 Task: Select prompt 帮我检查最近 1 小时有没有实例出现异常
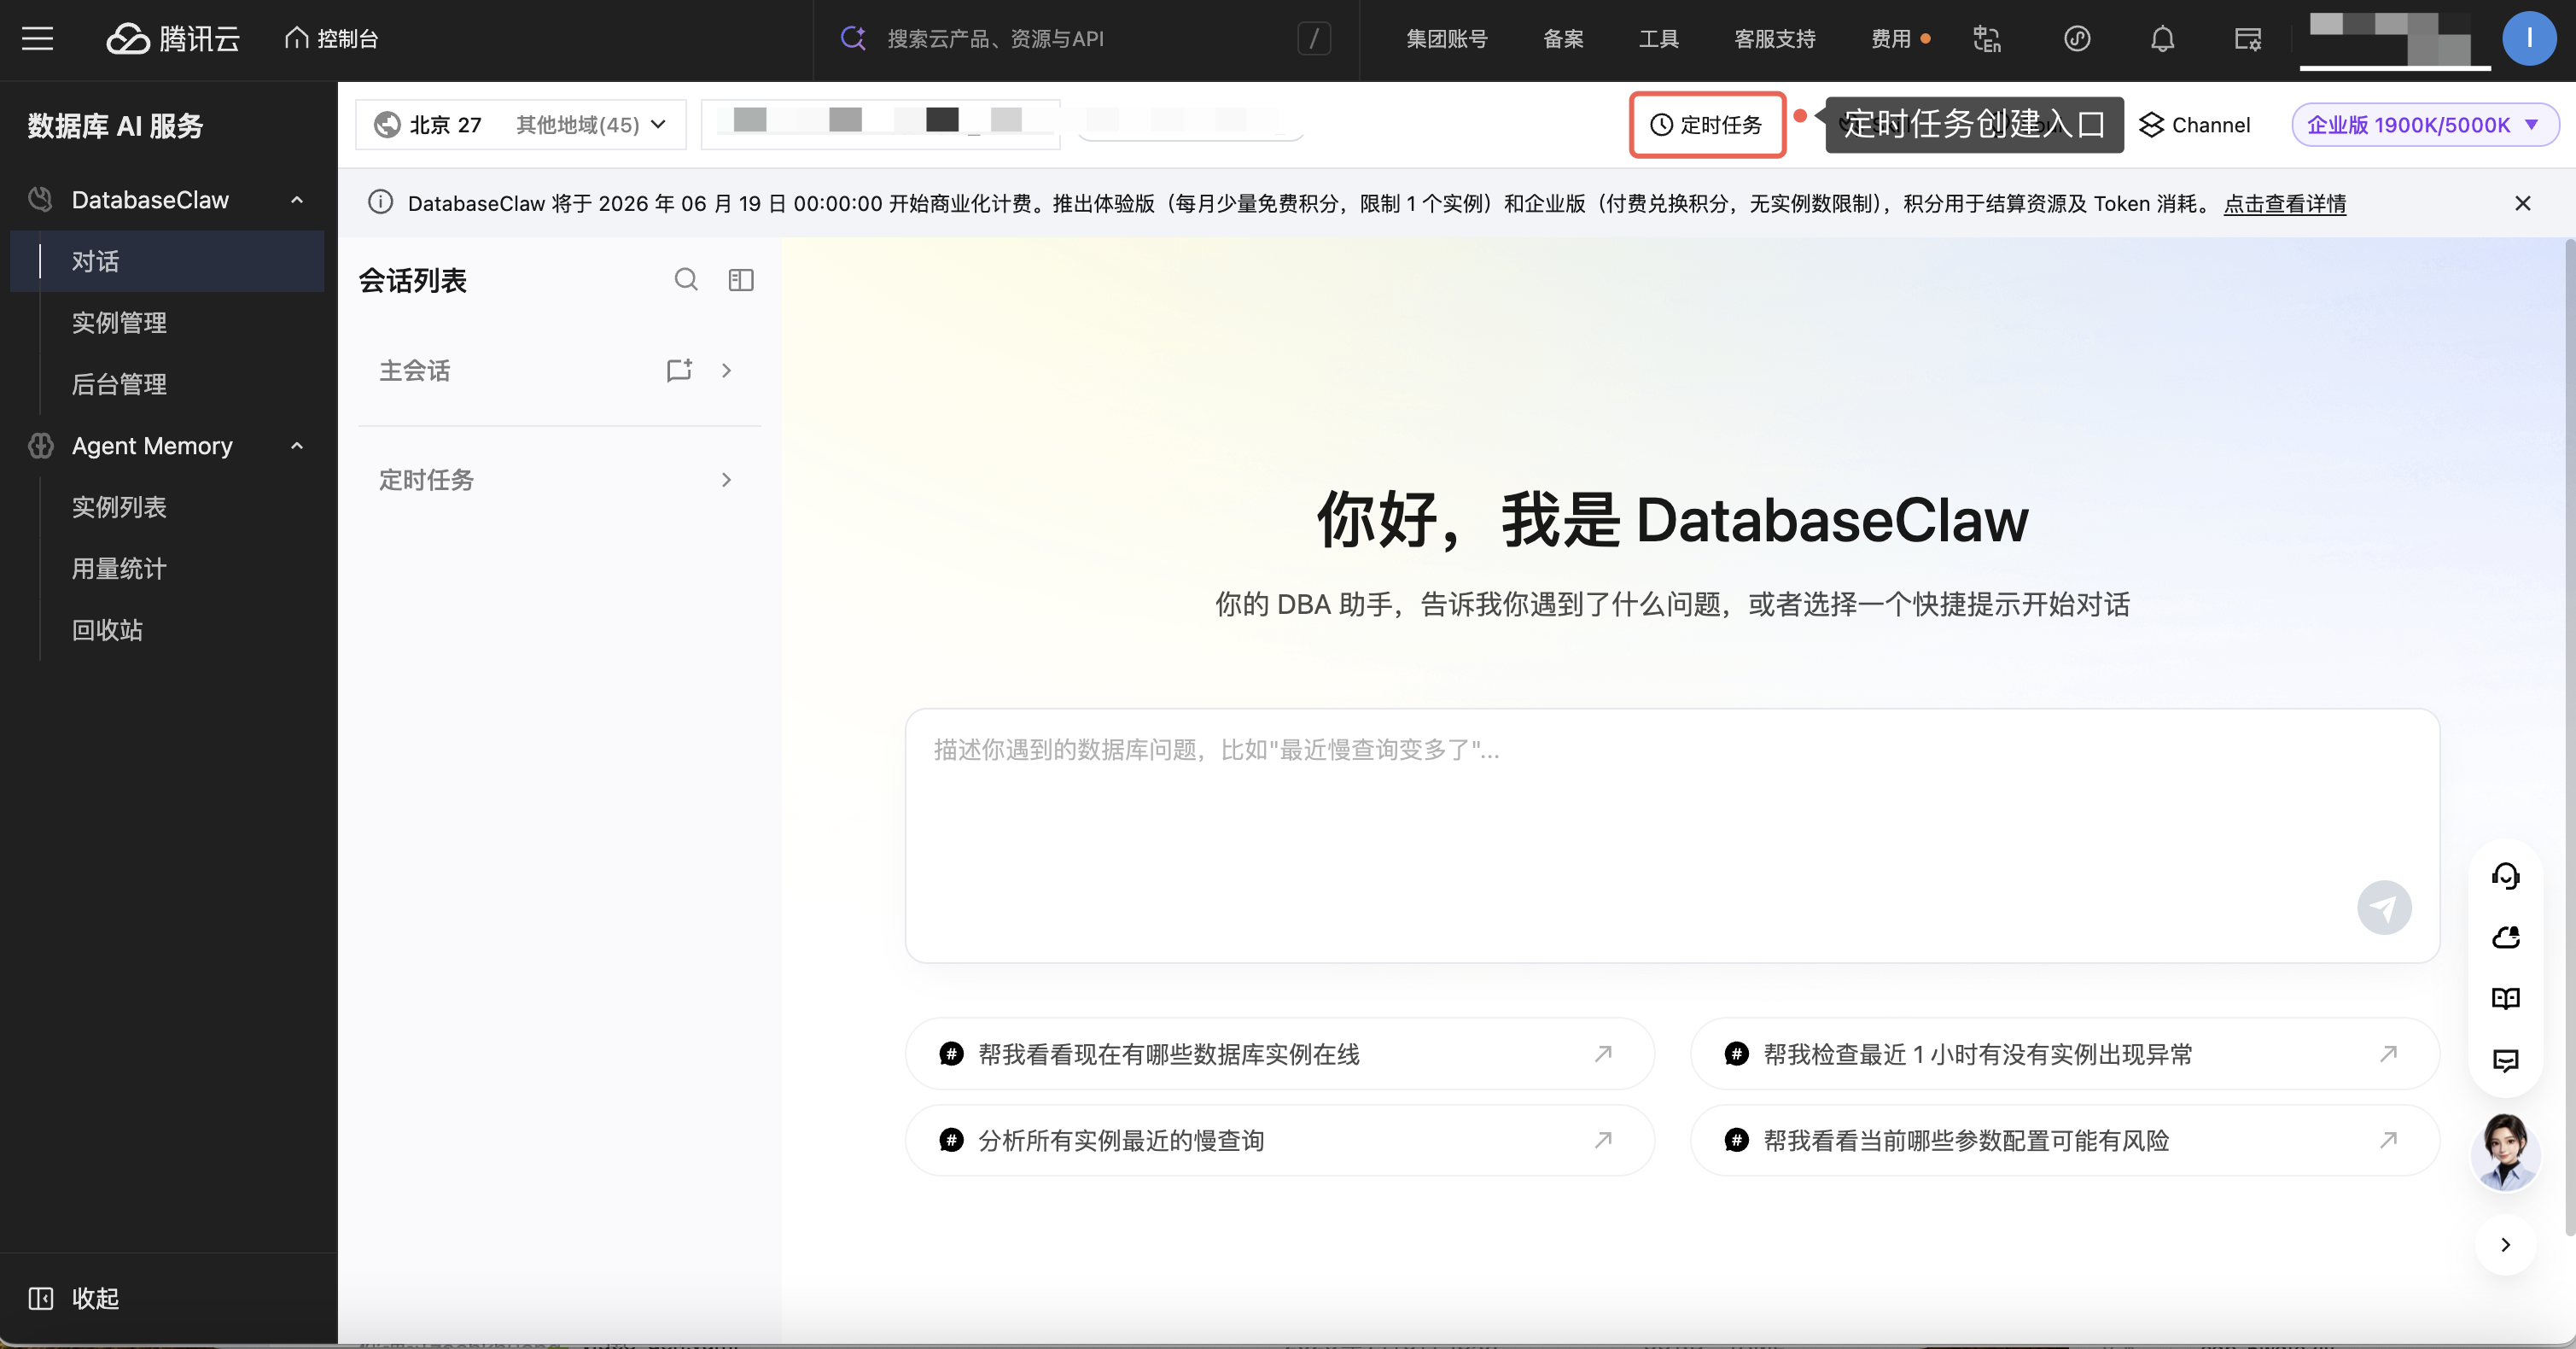tap(2065, 1054)
